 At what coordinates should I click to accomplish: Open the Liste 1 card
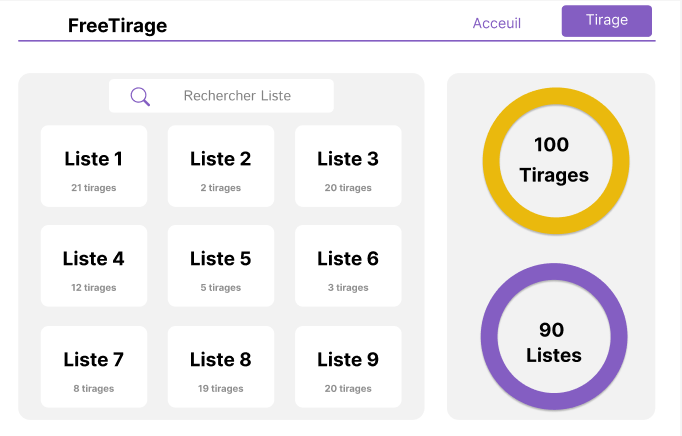pos(94,166)
